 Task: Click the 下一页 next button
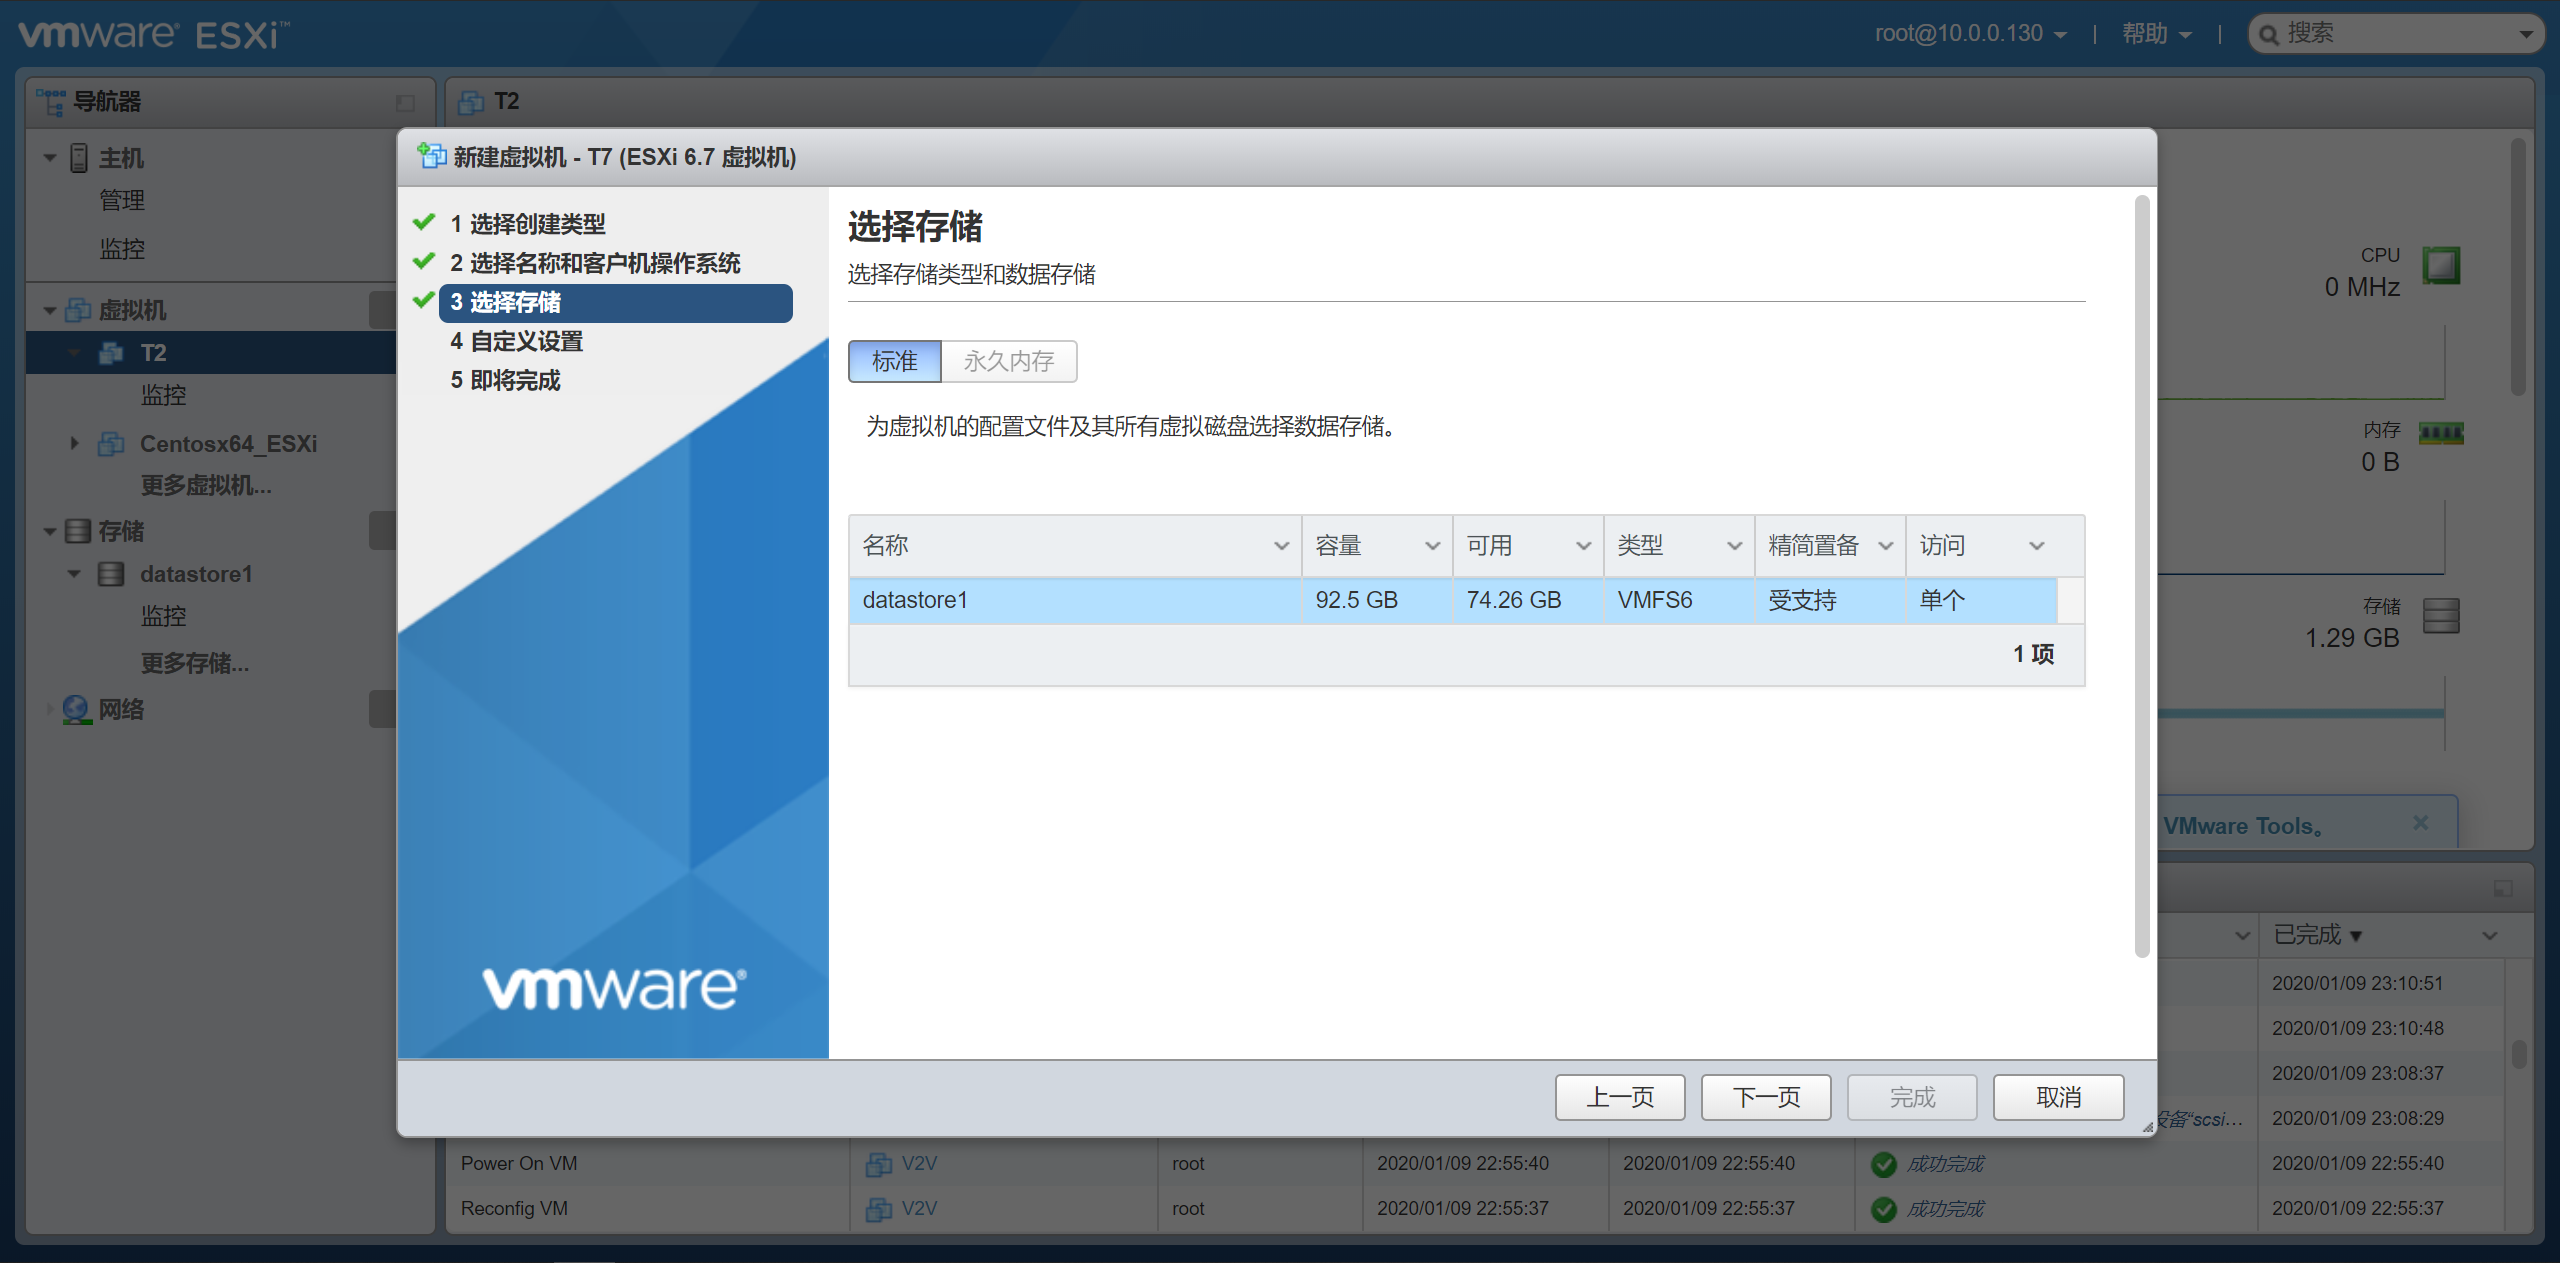pyautogui.click(x=1766, y=1097)
